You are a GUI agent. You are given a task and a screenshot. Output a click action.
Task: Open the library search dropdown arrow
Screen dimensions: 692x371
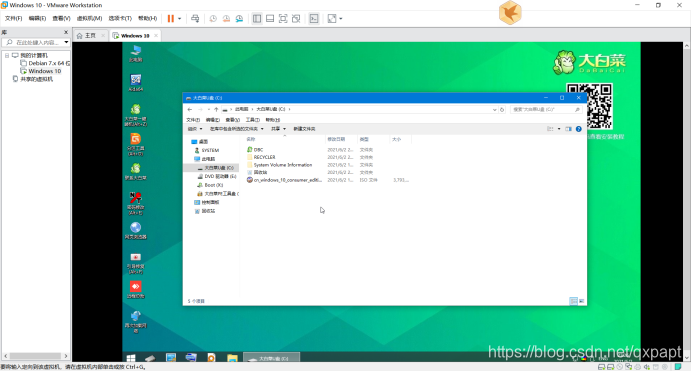coord(66,42)
